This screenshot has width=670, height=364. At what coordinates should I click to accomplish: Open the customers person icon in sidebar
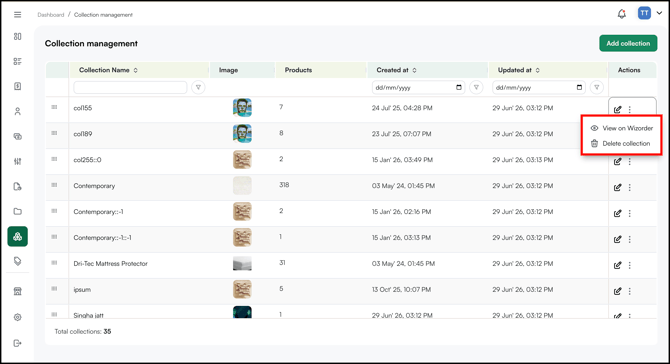pyautogui.click(x=18, y=112)
